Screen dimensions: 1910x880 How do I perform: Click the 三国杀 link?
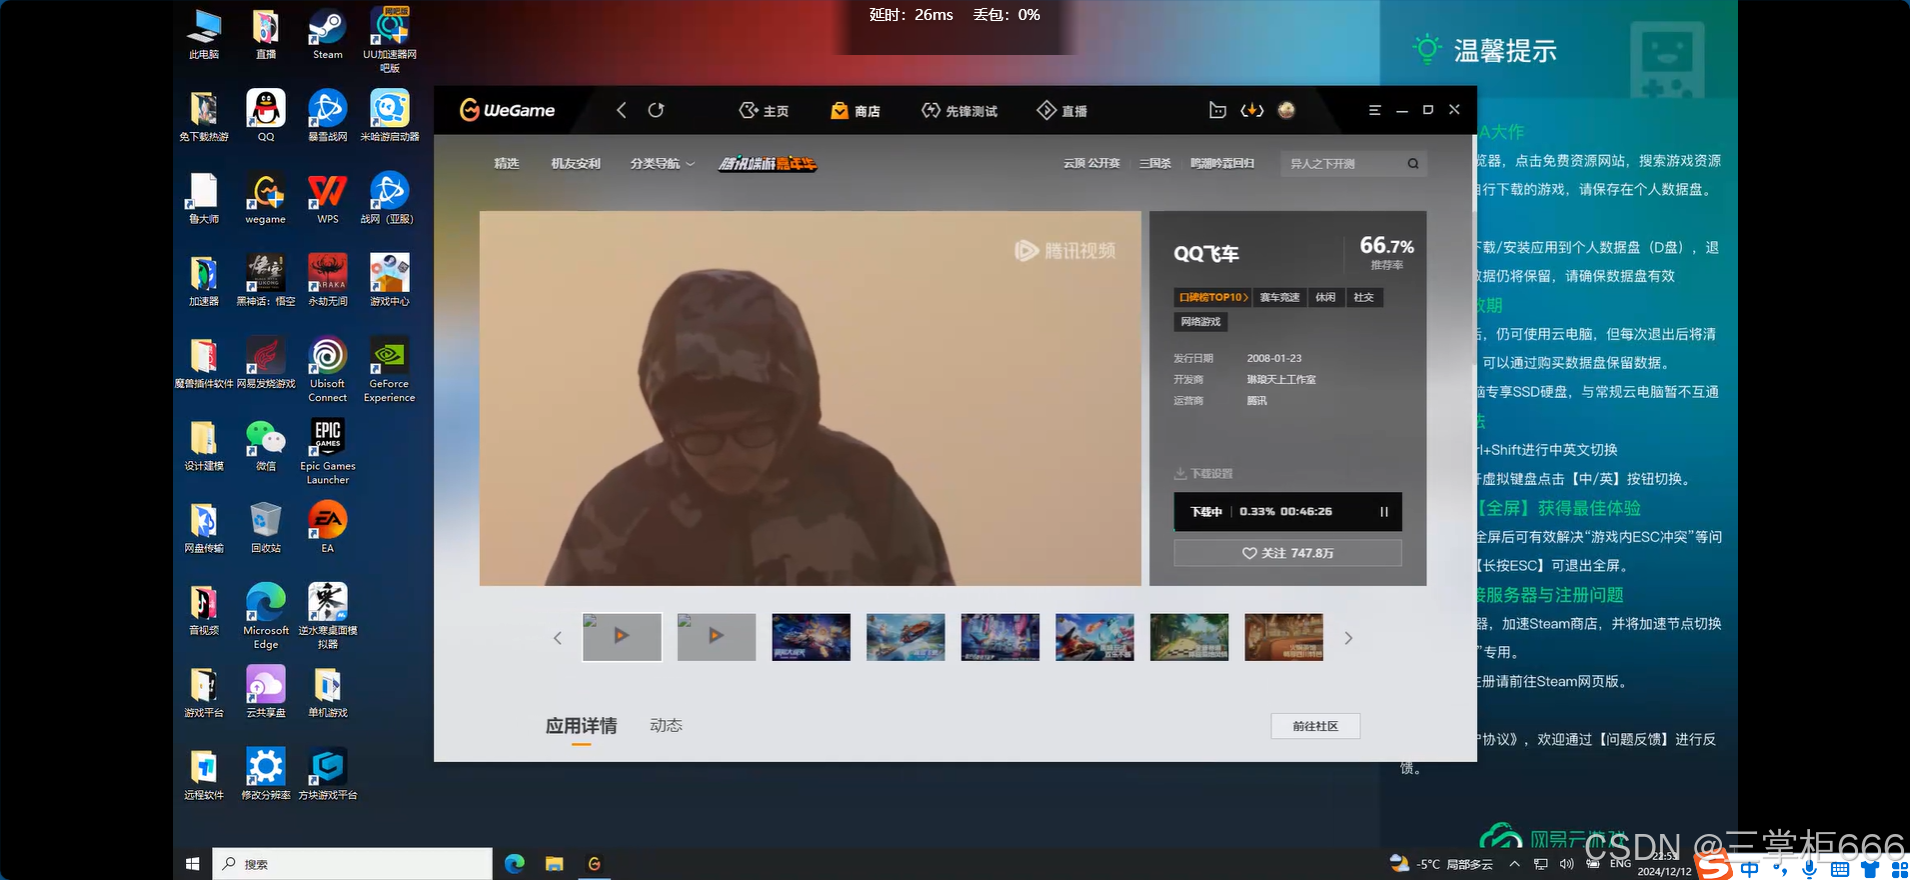click(x=1155, y=163)
